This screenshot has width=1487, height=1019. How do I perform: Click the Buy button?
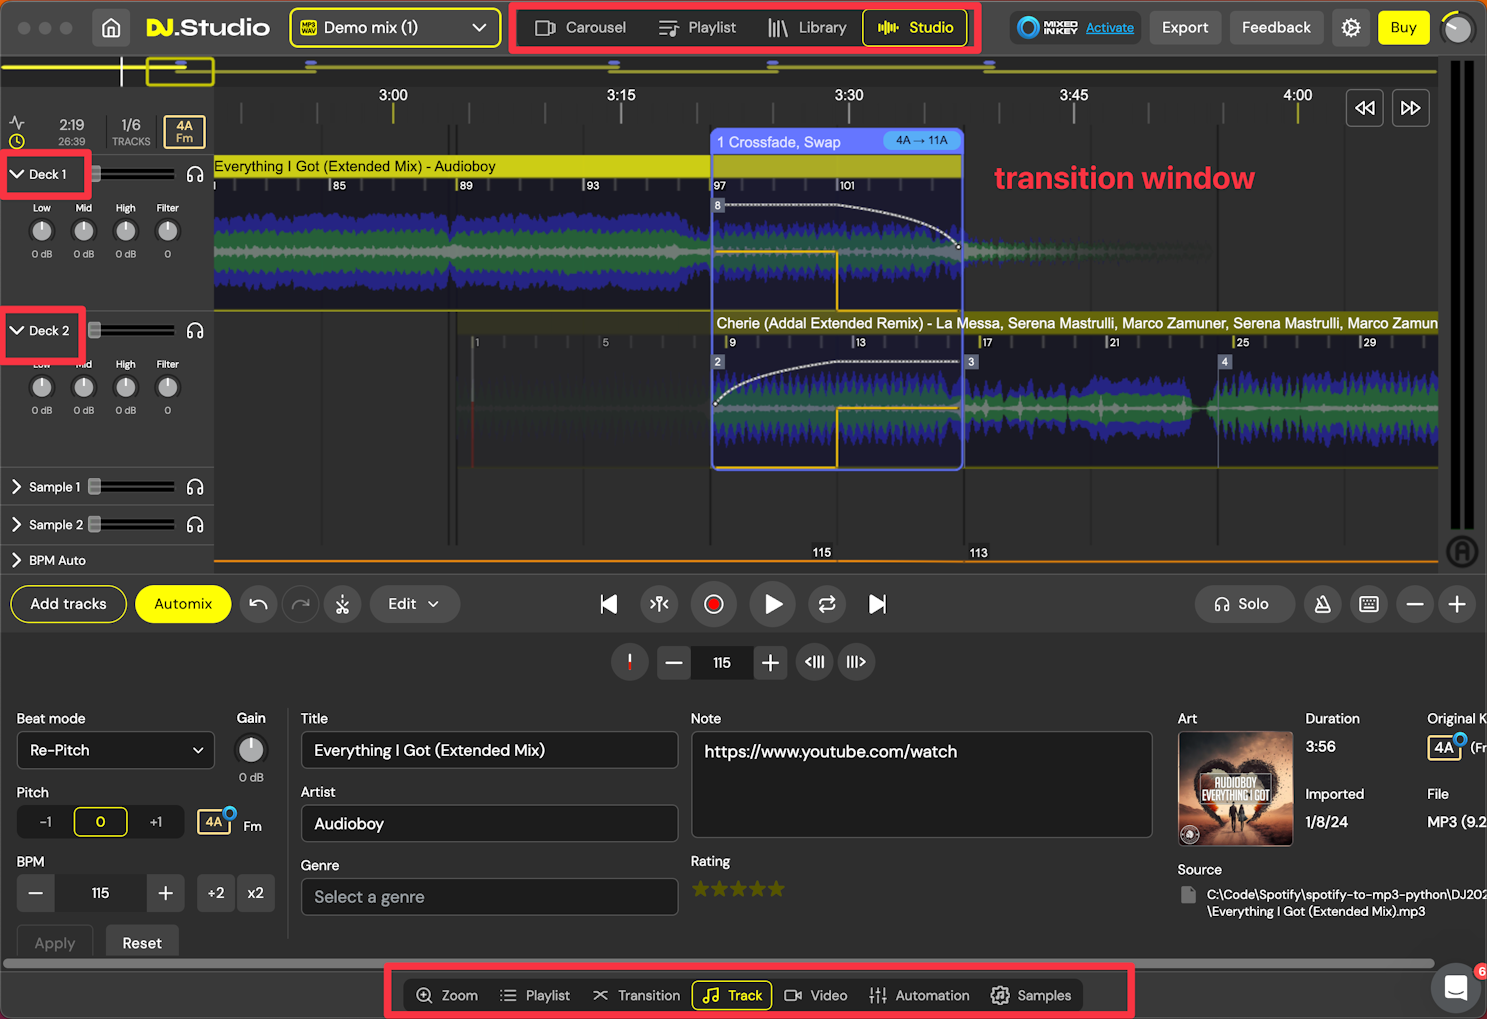pyautogui.click(x=1403, y=28)
